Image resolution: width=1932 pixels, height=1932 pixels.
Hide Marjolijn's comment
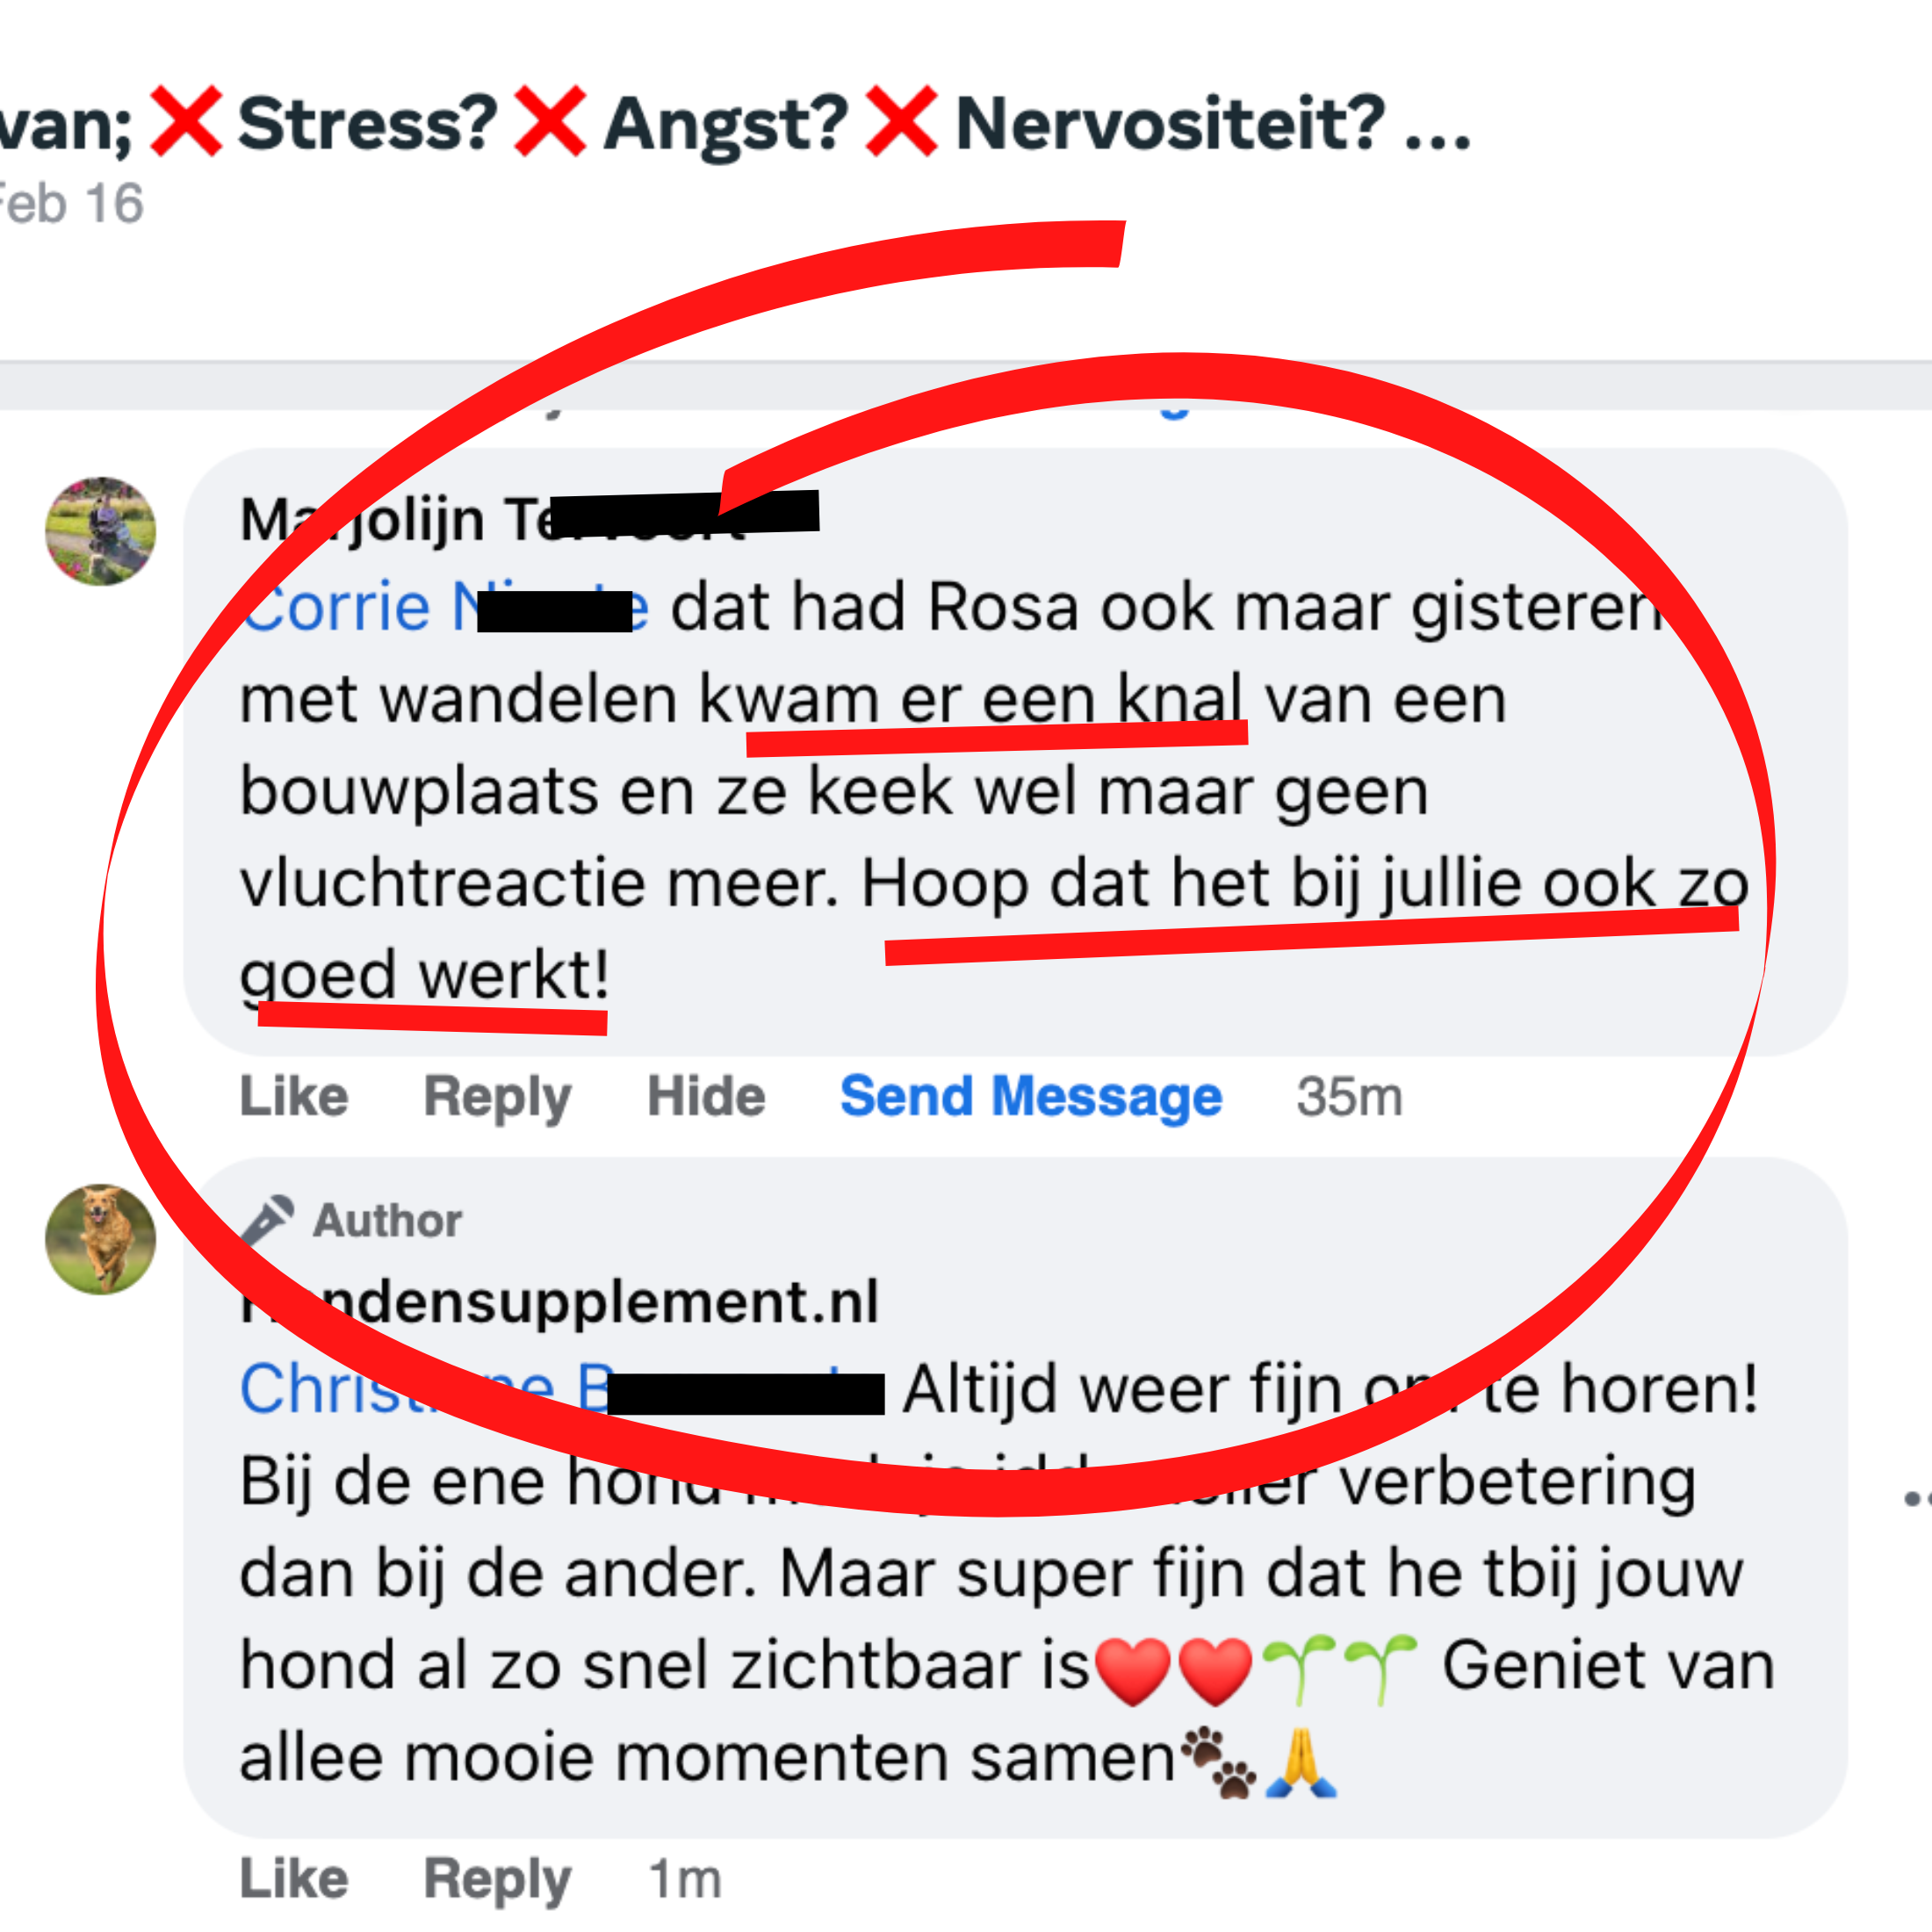[x=706, y=1096]
